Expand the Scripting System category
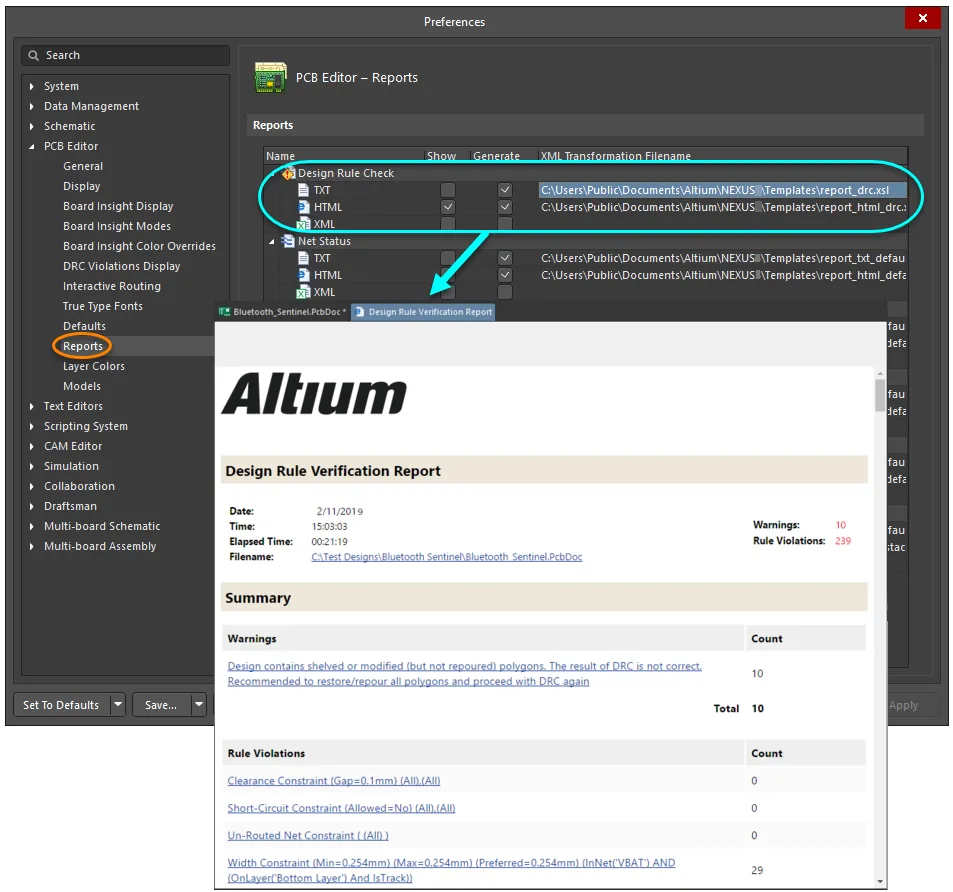This screenshot has width=953, height=892. pyautogui.click(x=32, y=426)
